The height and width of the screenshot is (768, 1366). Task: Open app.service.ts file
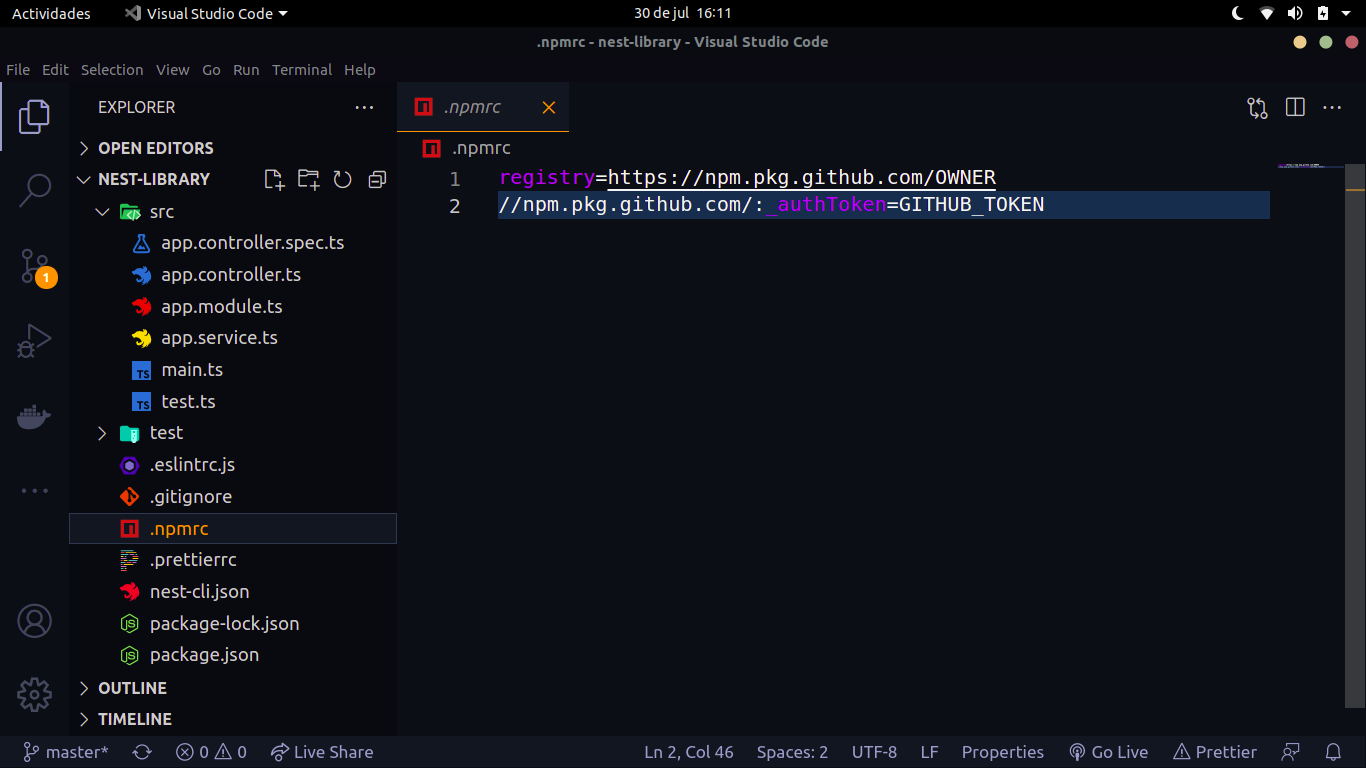click(233, 338)
